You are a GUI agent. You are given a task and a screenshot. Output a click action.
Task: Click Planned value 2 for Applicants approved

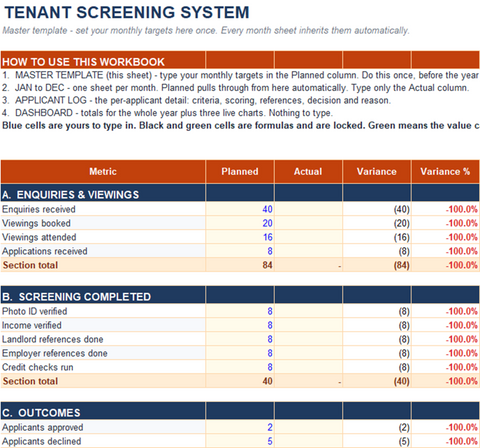click(240, 427)
